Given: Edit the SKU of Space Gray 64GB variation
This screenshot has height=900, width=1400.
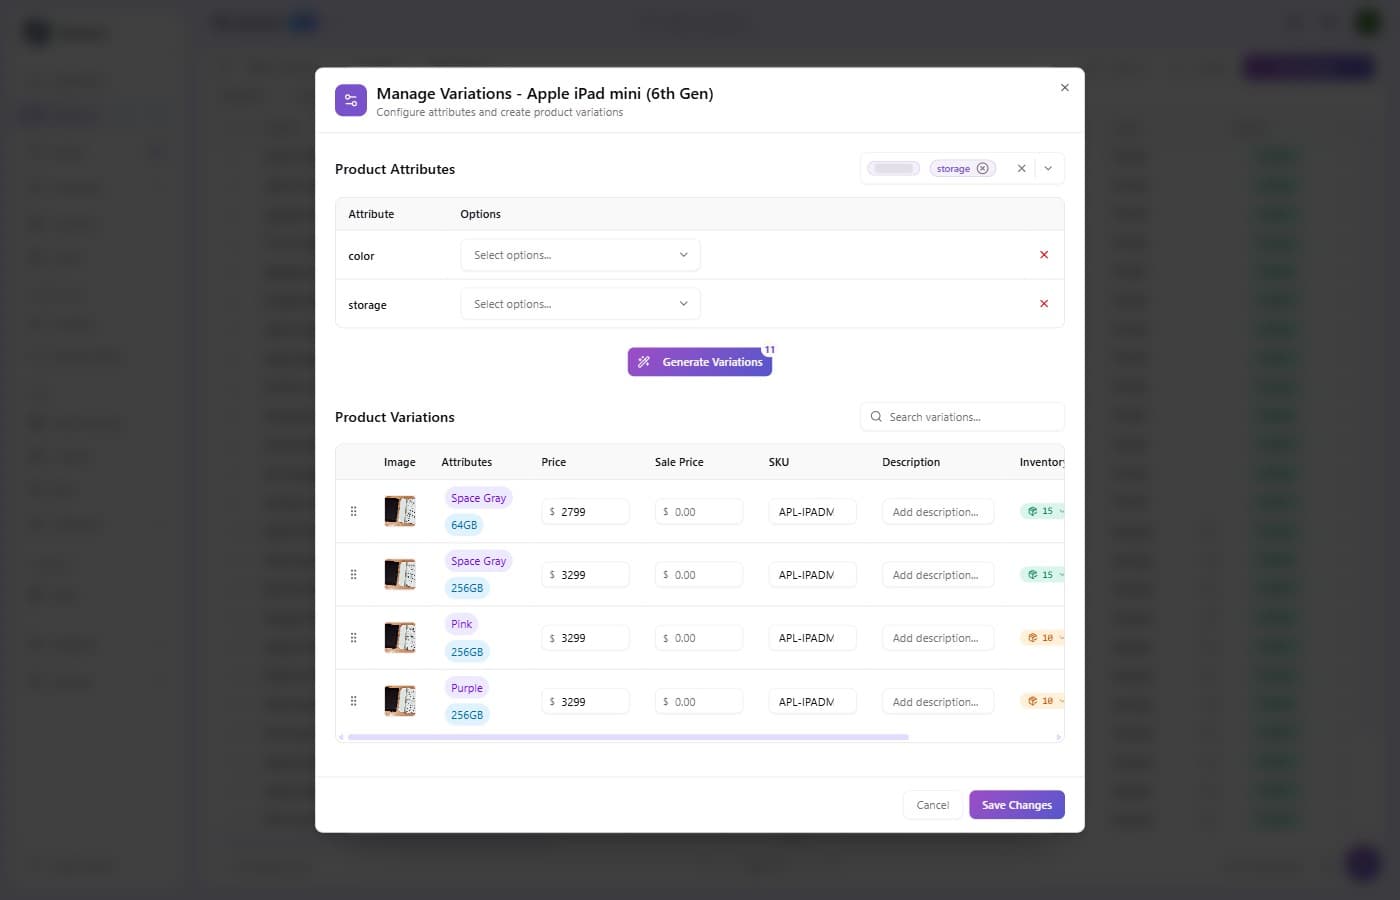Looking at the screenshot, I should [x=812, y=511].
